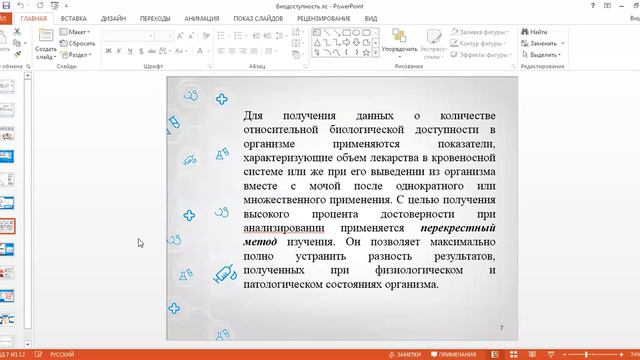Switch to slide sorter view
The width and height of the screenshot is (640, 360).
(x=513, y=354)
